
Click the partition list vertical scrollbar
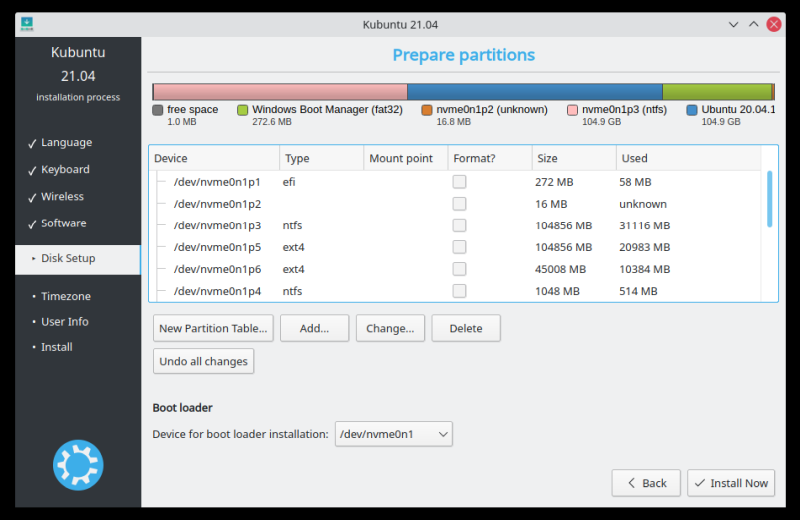tap(769, 199)
